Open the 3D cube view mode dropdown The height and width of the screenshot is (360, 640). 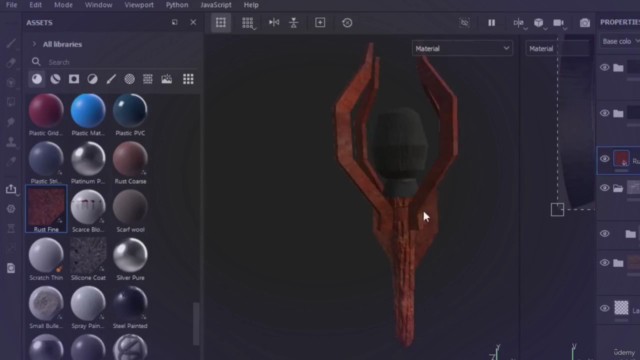[x=540, y=23]
